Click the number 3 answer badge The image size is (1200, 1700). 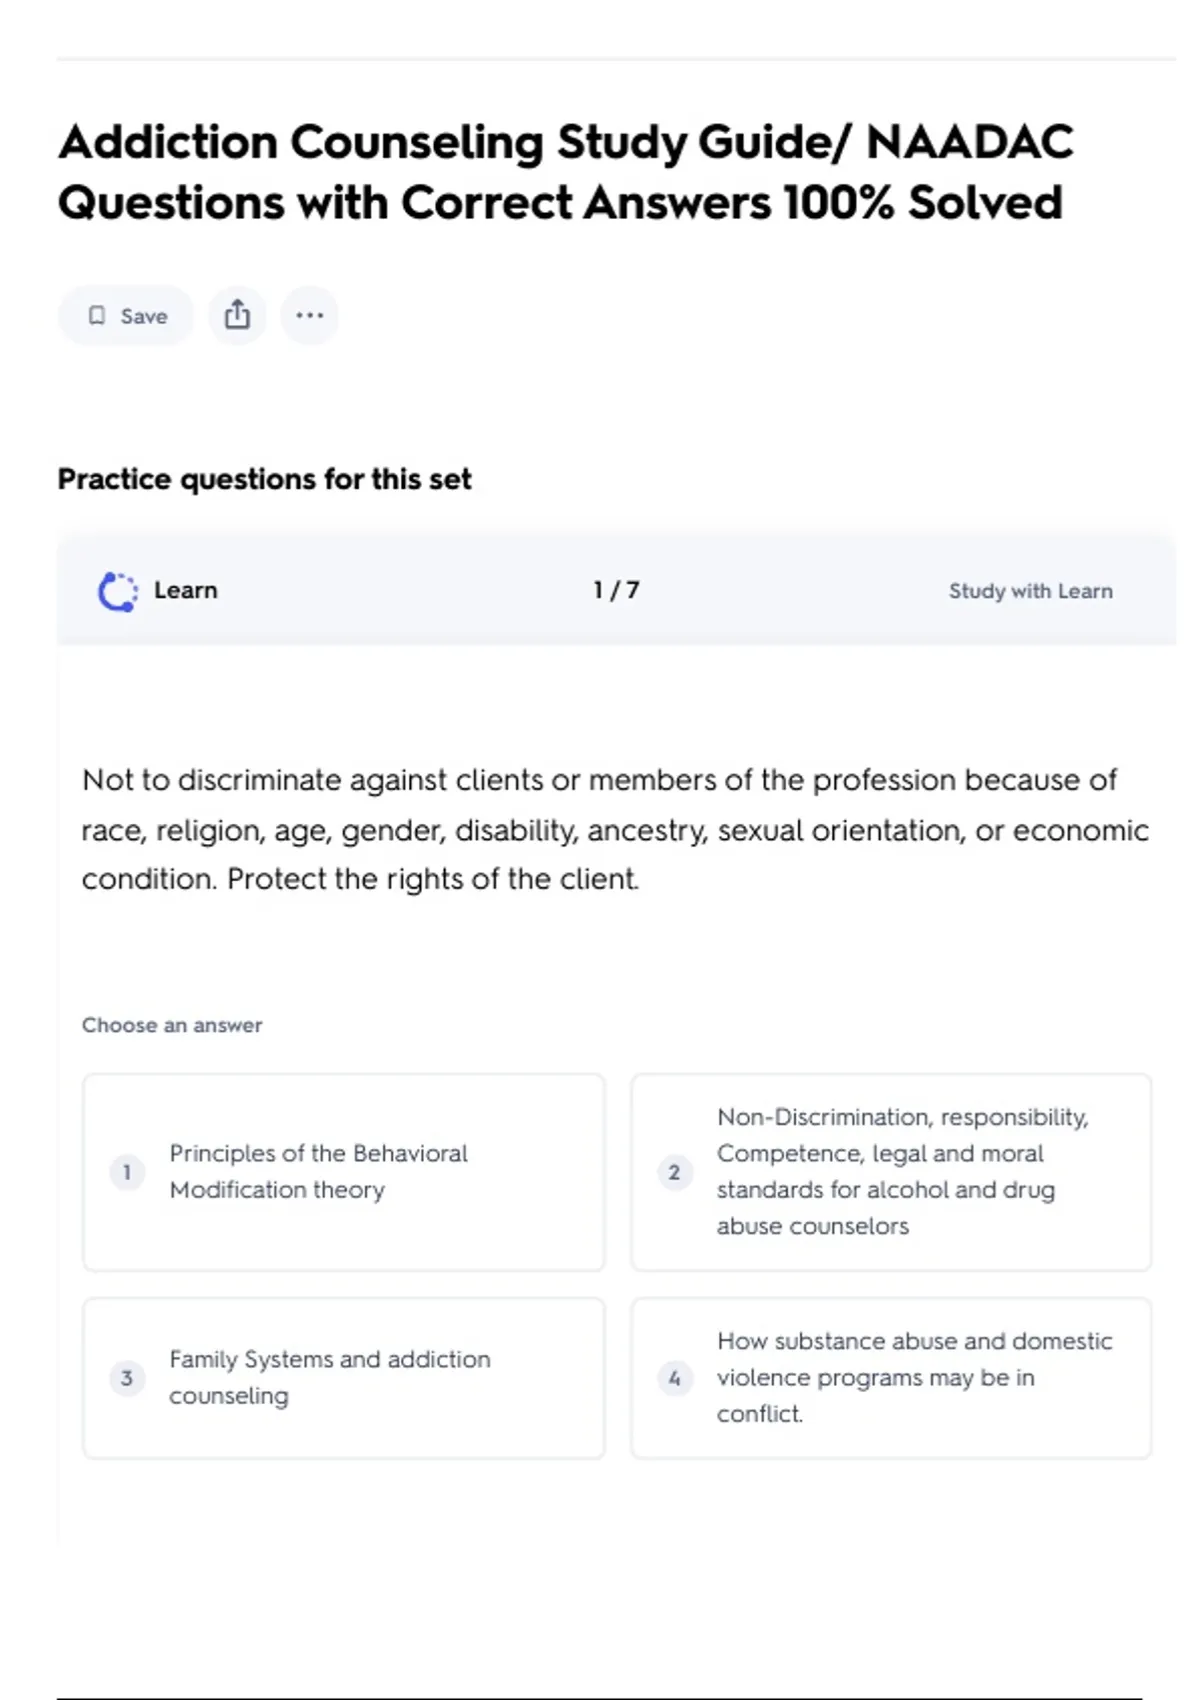127,1378
